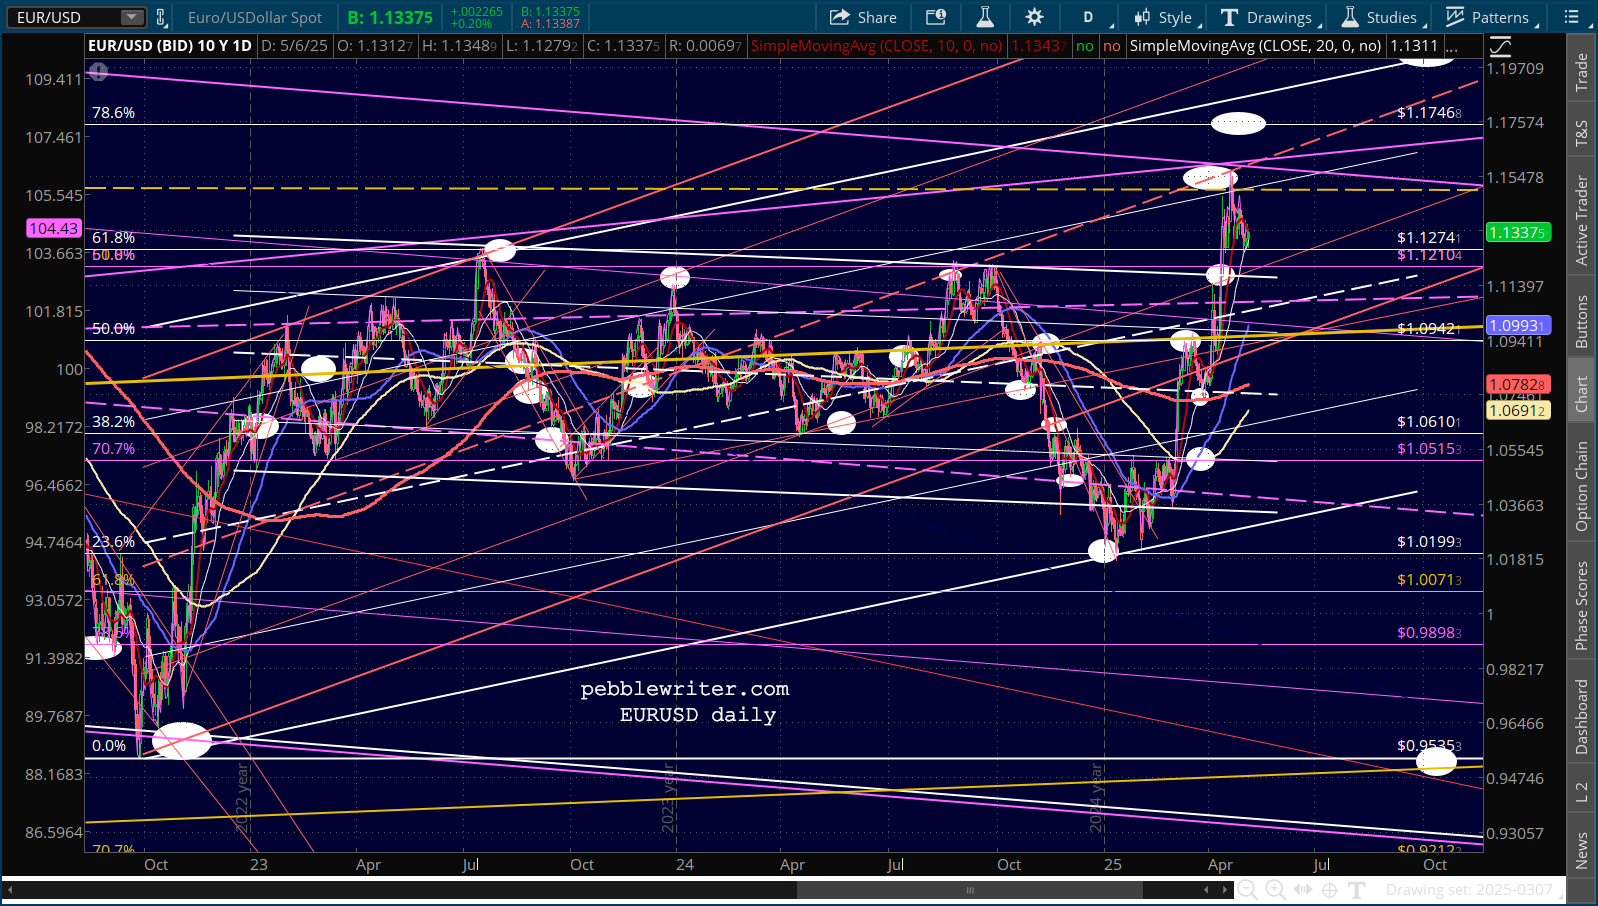Open the Active Trader sidebar tab
Image resolution: width=1598 pixels, height=906 pixels.
coord(1581,220)
